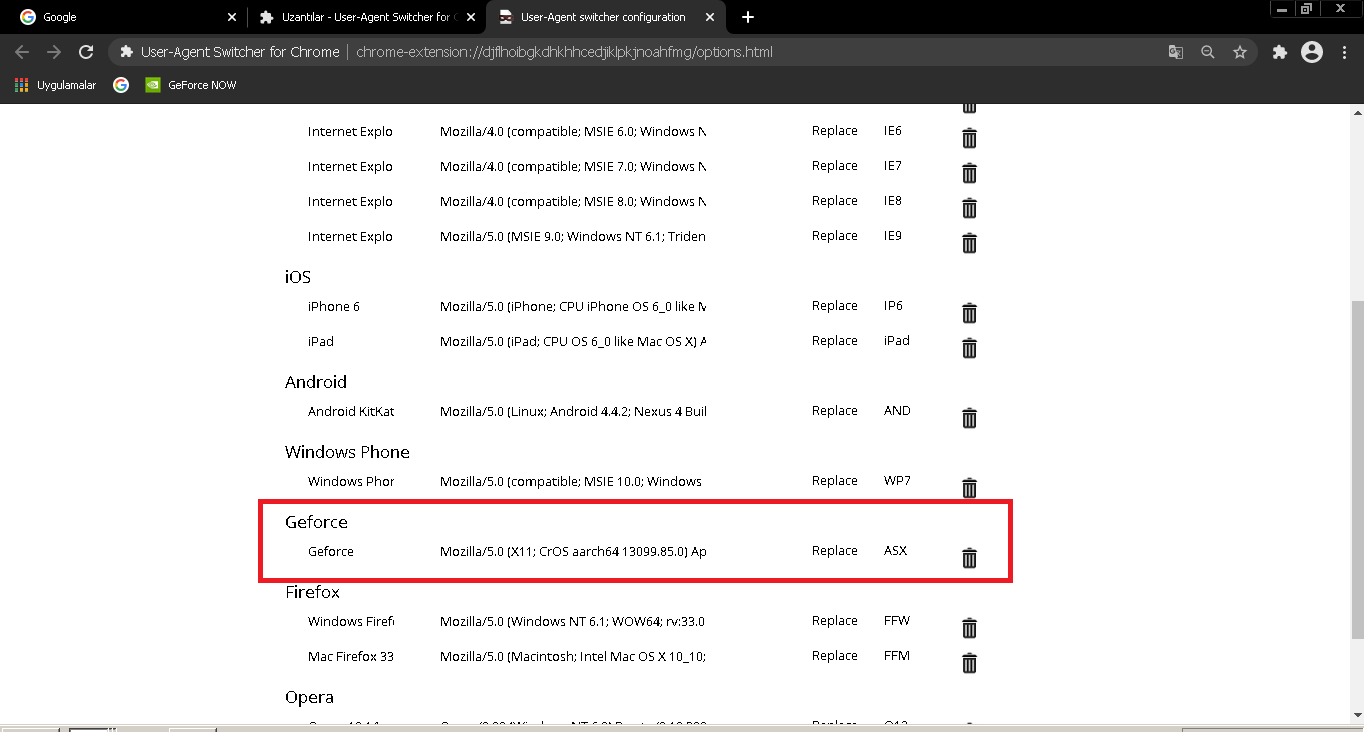
Task: Open the Extensions puzzle-piece menu
Action: [x=1279, y=52]
